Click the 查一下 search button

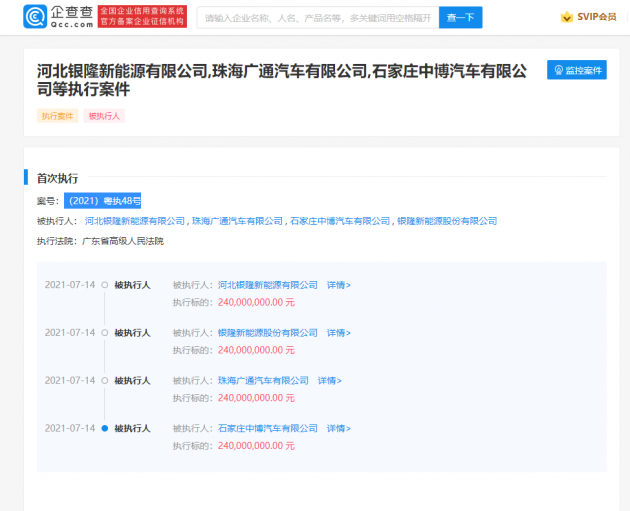click(460, 18)
